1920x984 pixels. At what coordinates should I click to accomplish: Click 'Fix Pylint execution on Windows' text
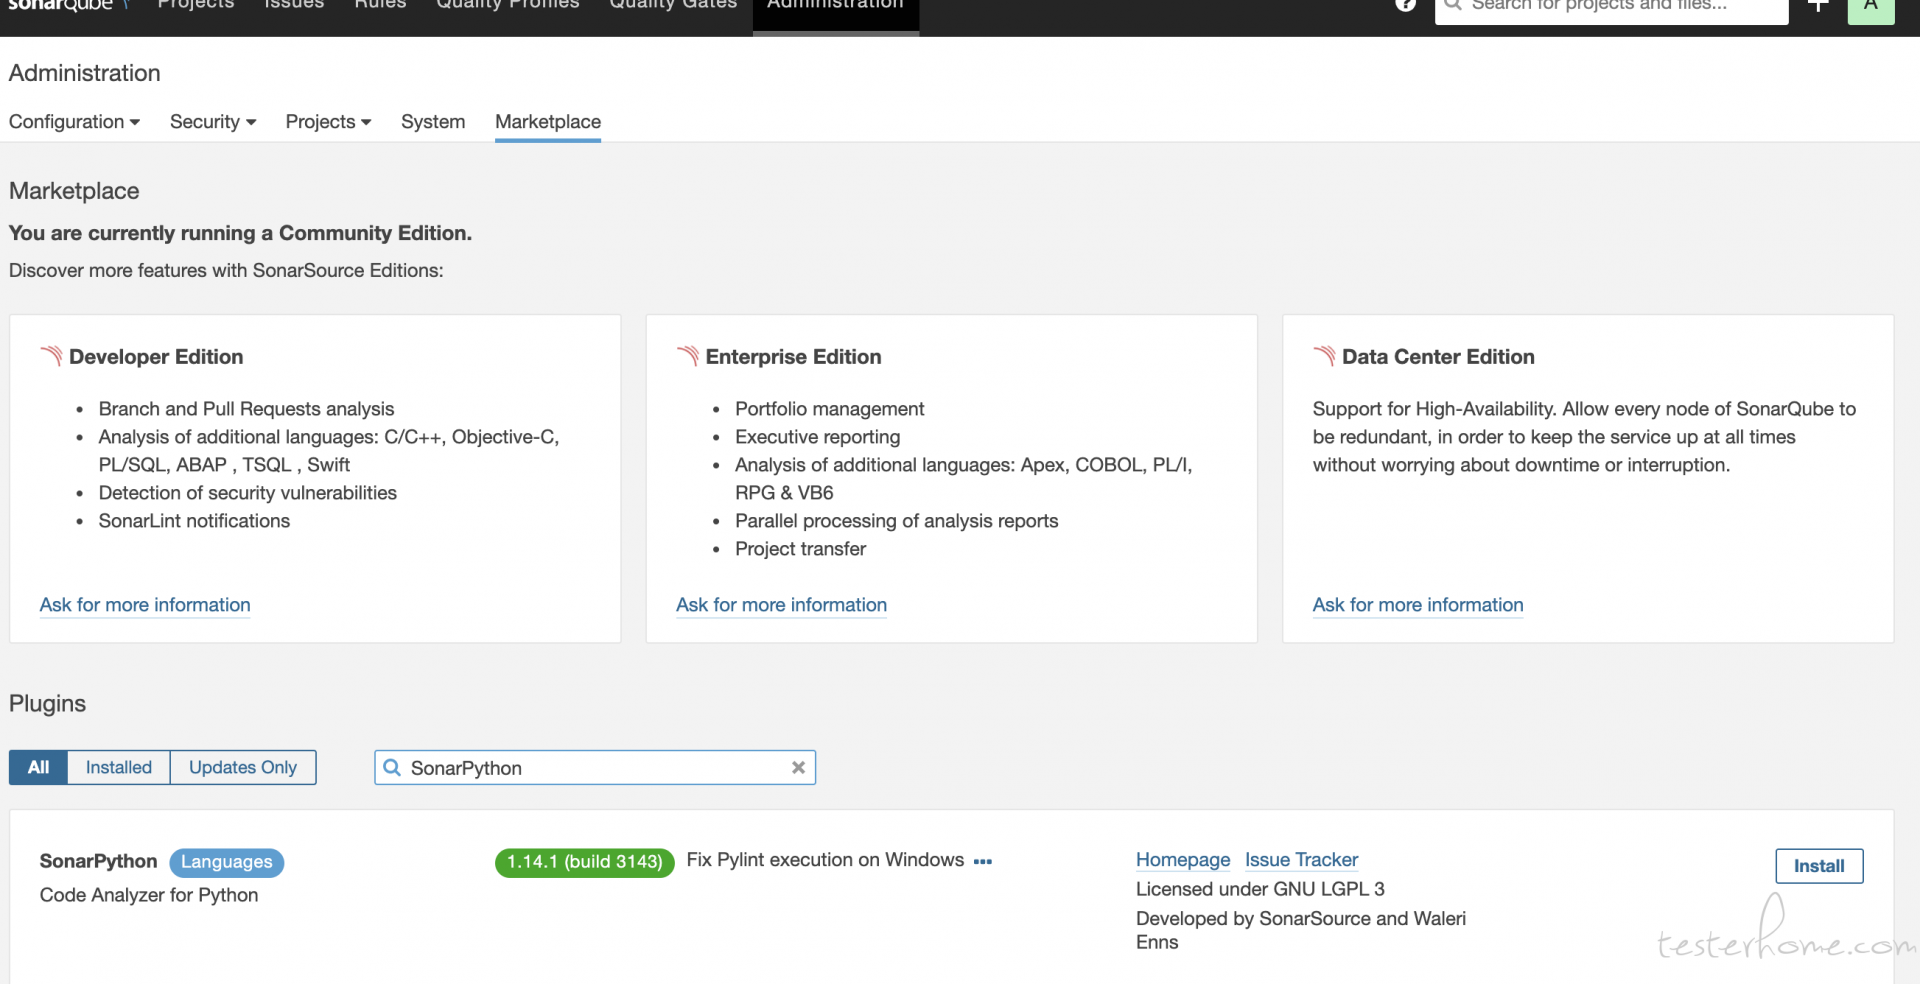click(825, 860)
